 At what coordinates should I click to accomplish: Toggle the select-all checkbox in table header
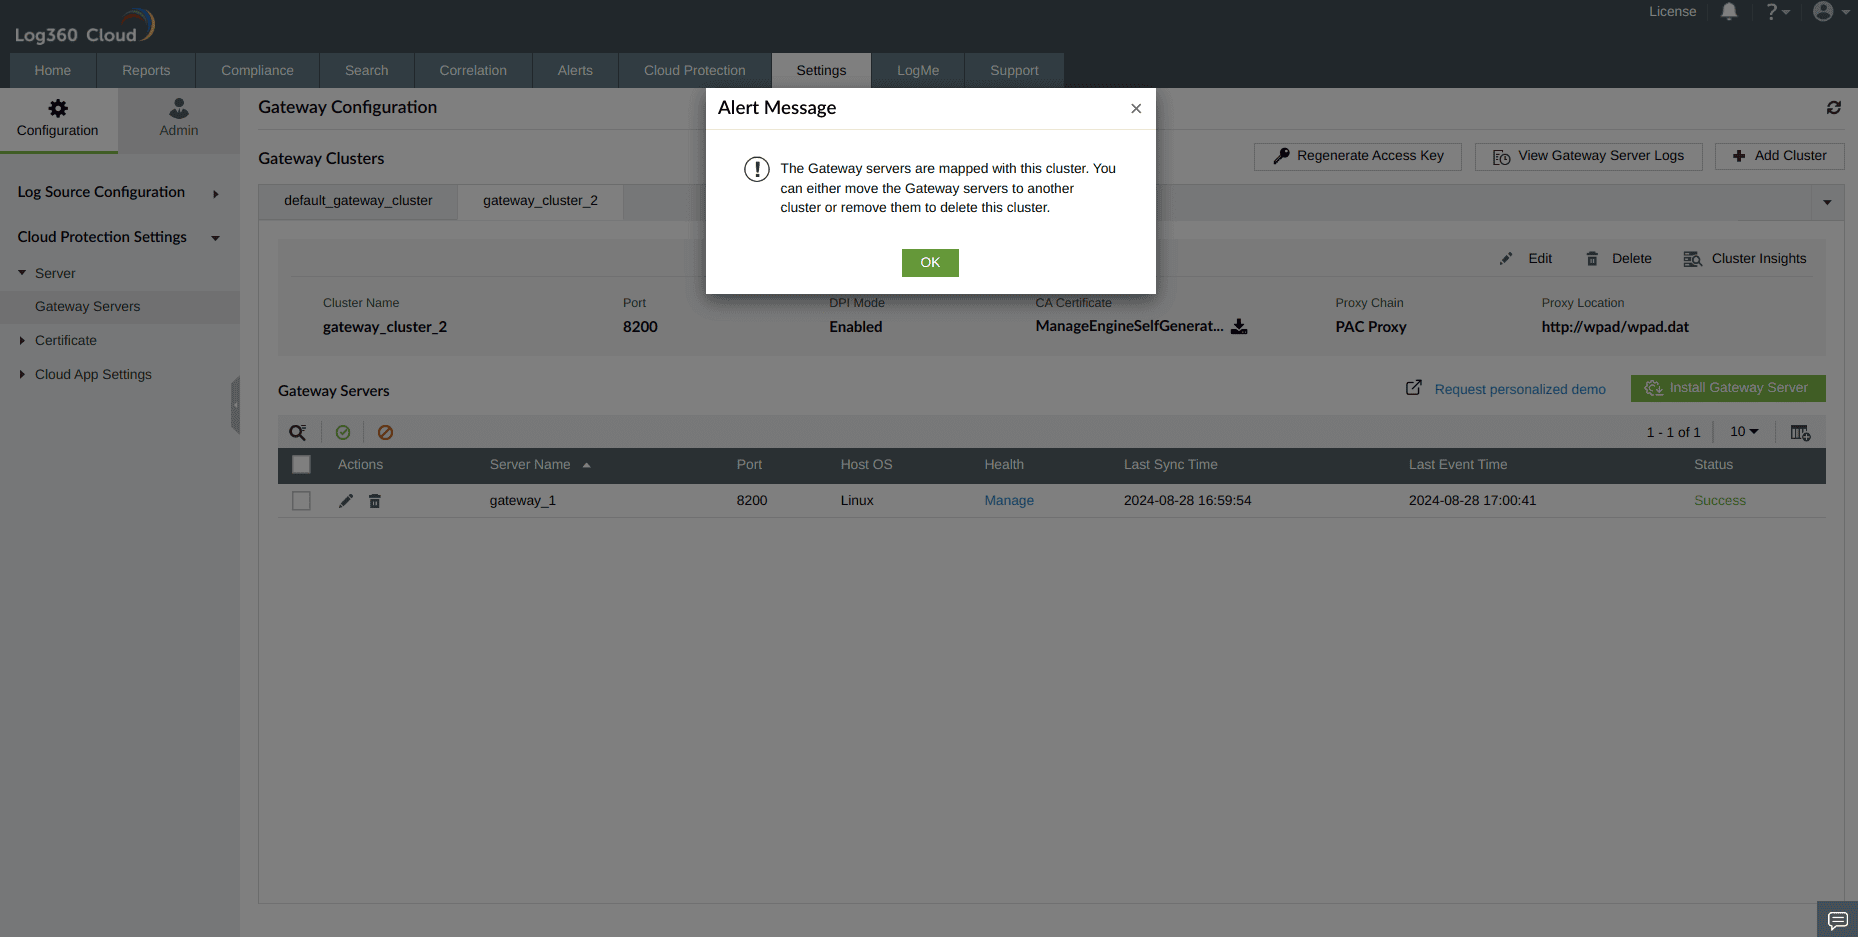click(x=301, y=464)
